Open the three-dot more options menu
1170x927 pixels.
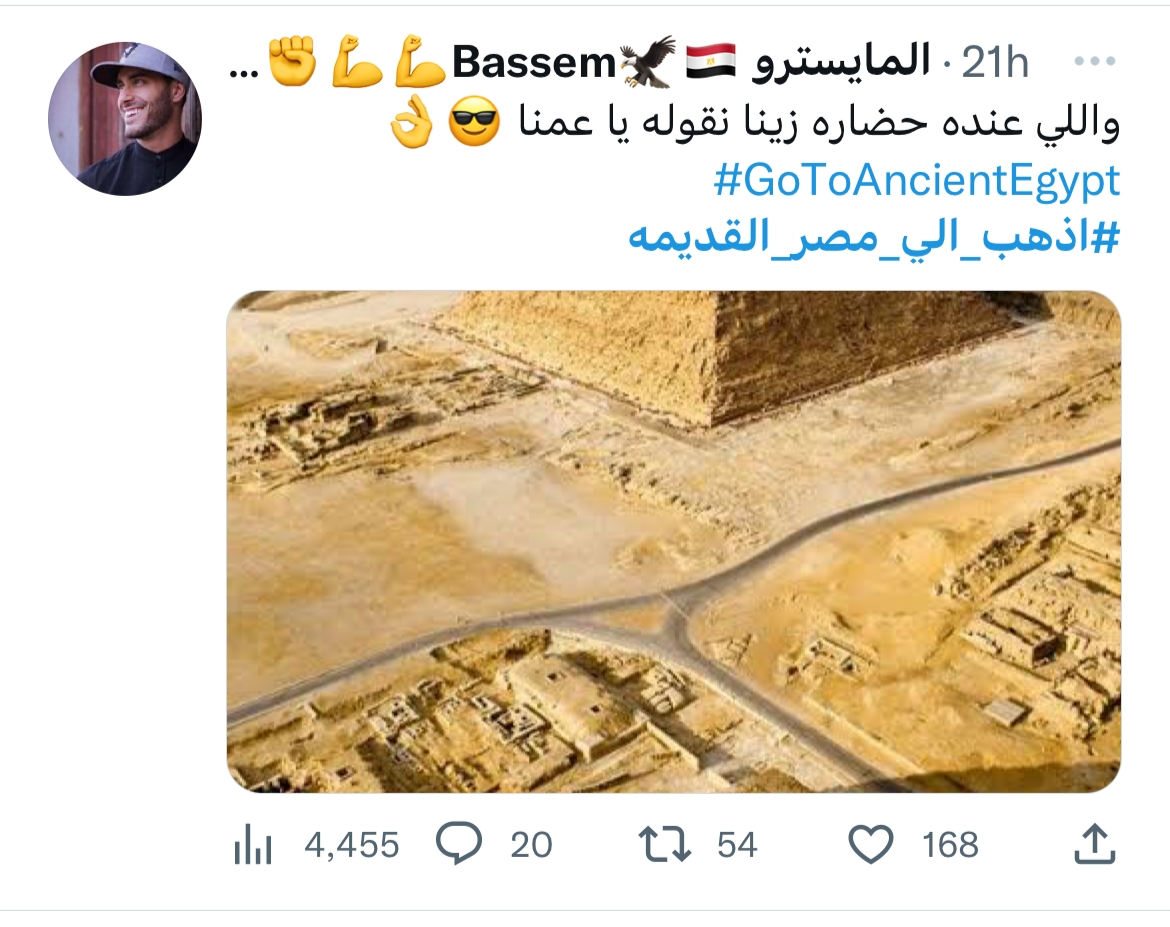[x=1094, y=63]
